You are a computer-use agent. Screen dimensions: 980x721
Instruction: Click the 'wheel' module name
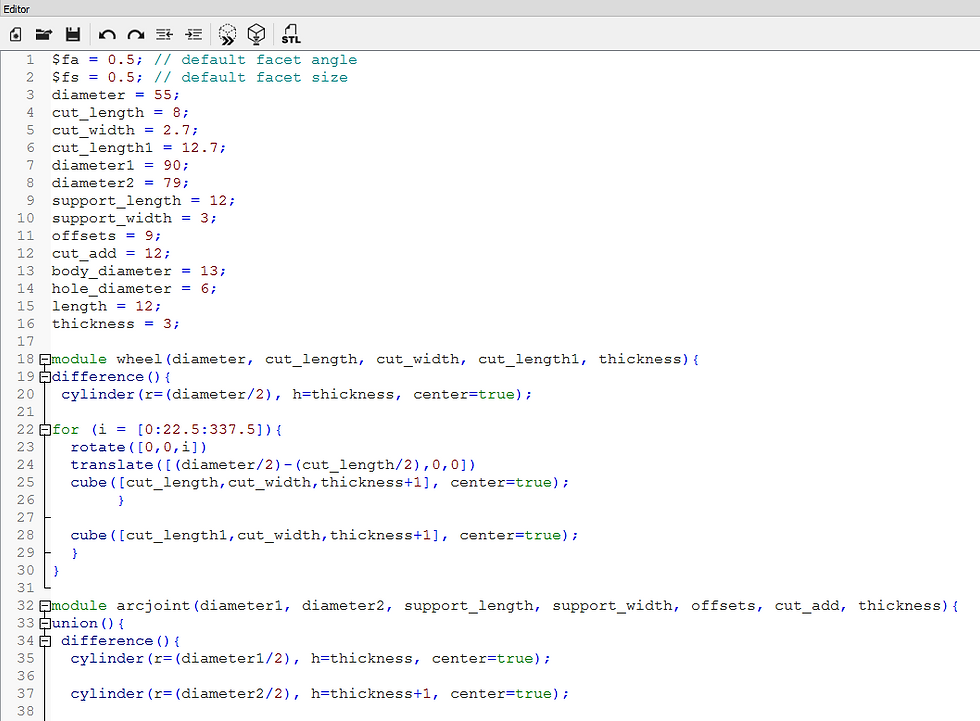pos(139,359)
